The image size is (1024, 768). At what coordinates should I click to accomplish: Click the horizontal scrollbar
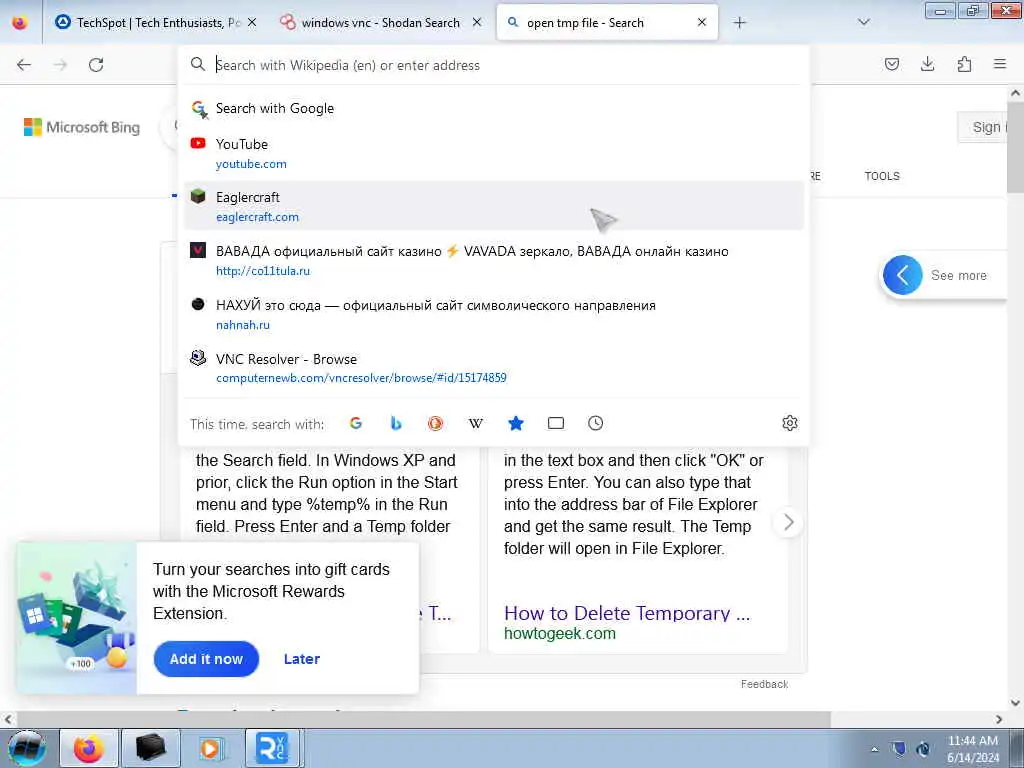[x=424, y=719]
